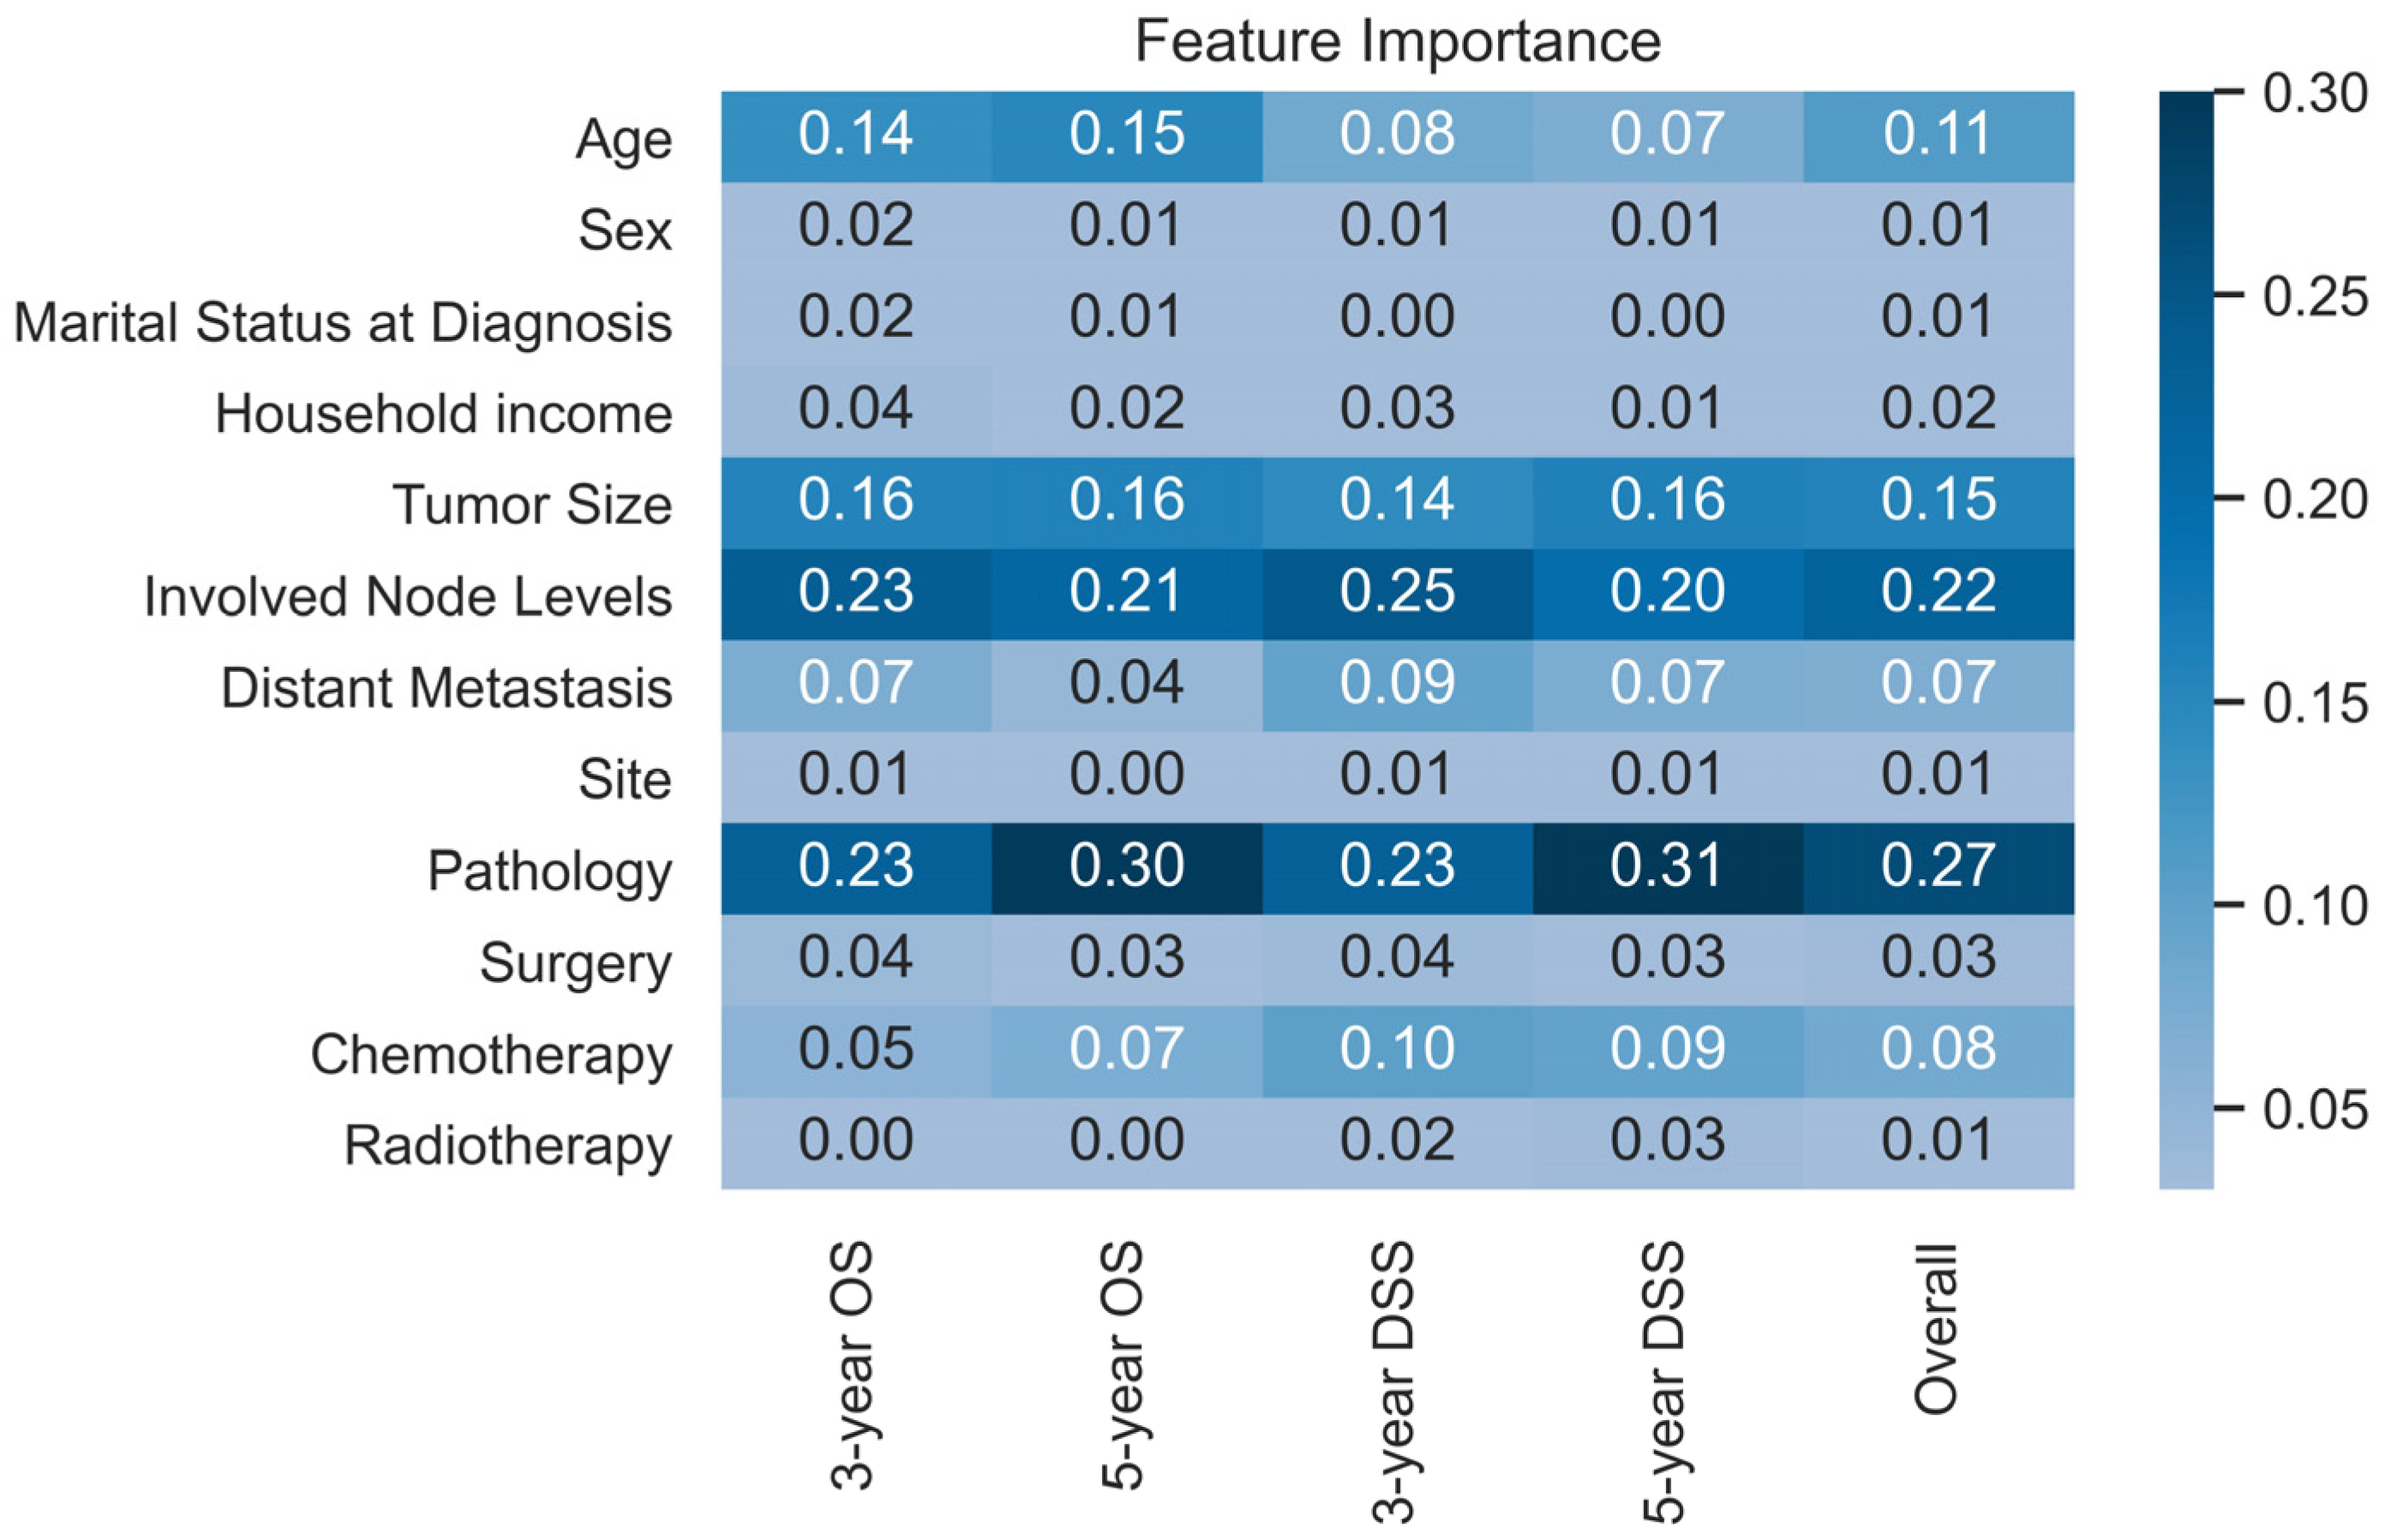Click the Feature Importance chart title
This screenshot has width=2391, height=1540.
coord(1397,42)
